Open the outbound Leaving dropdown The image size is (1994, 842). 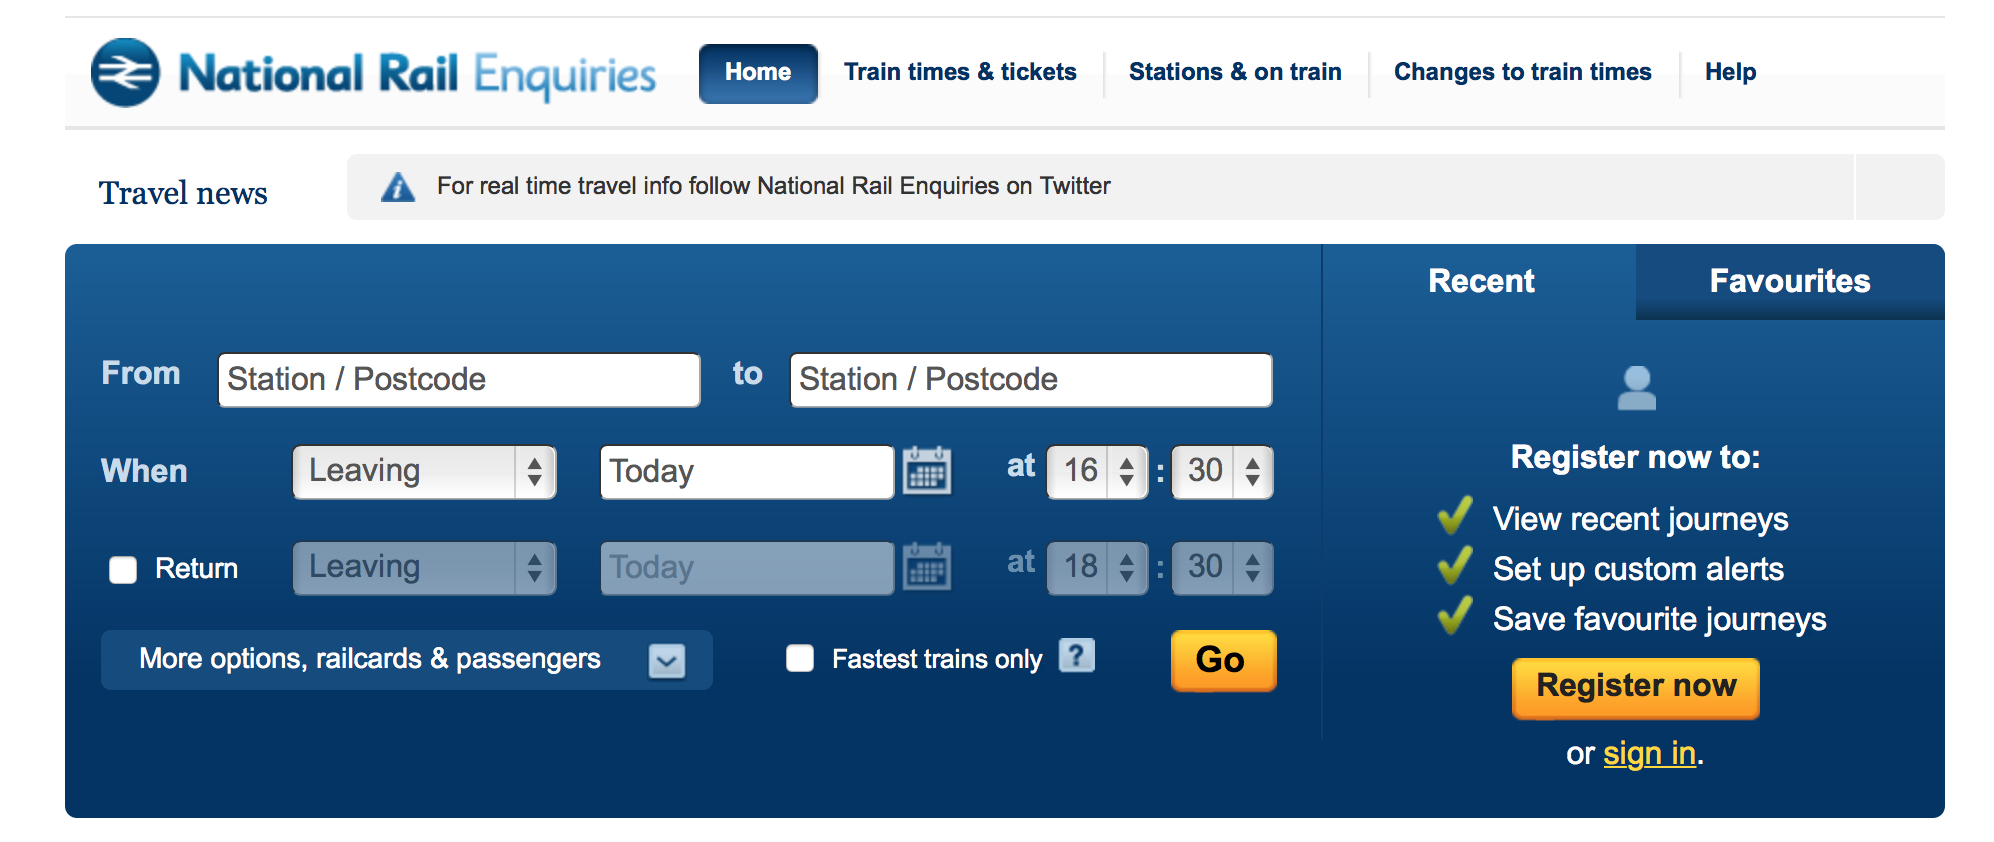pos(424,472)
